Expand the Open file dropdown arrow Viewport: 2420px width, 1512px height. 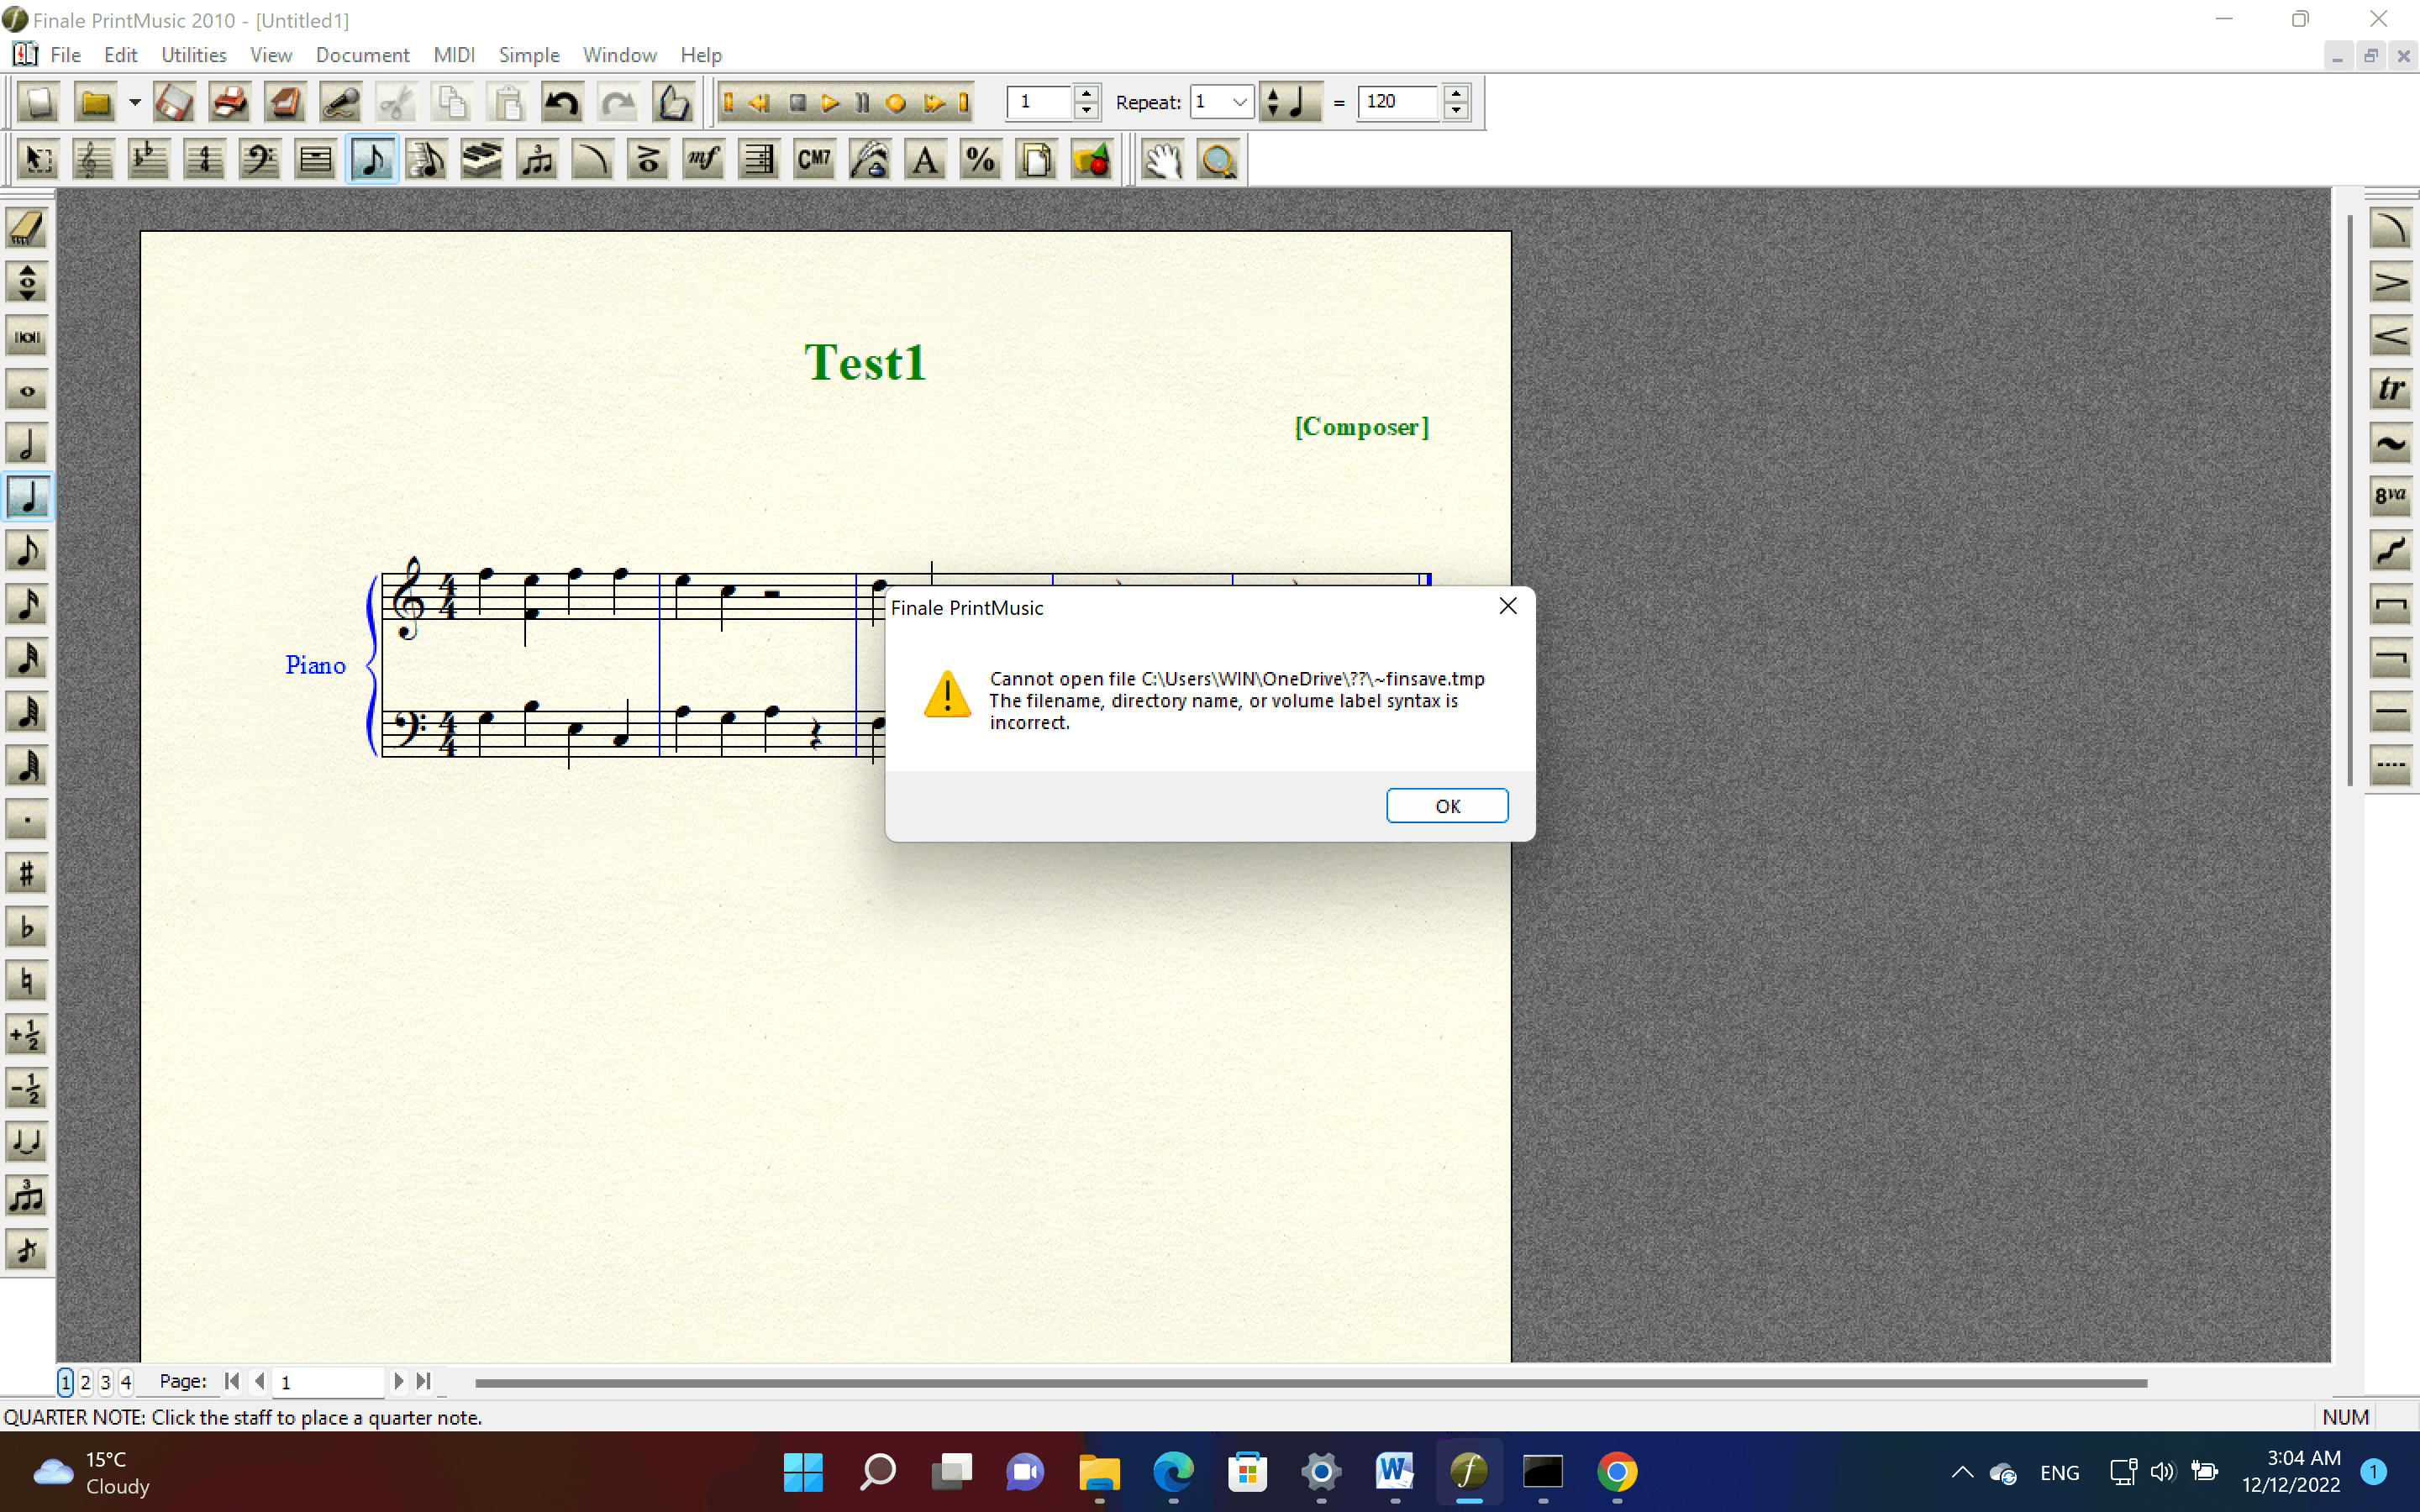pyautogui.click(x=134, y=102)
